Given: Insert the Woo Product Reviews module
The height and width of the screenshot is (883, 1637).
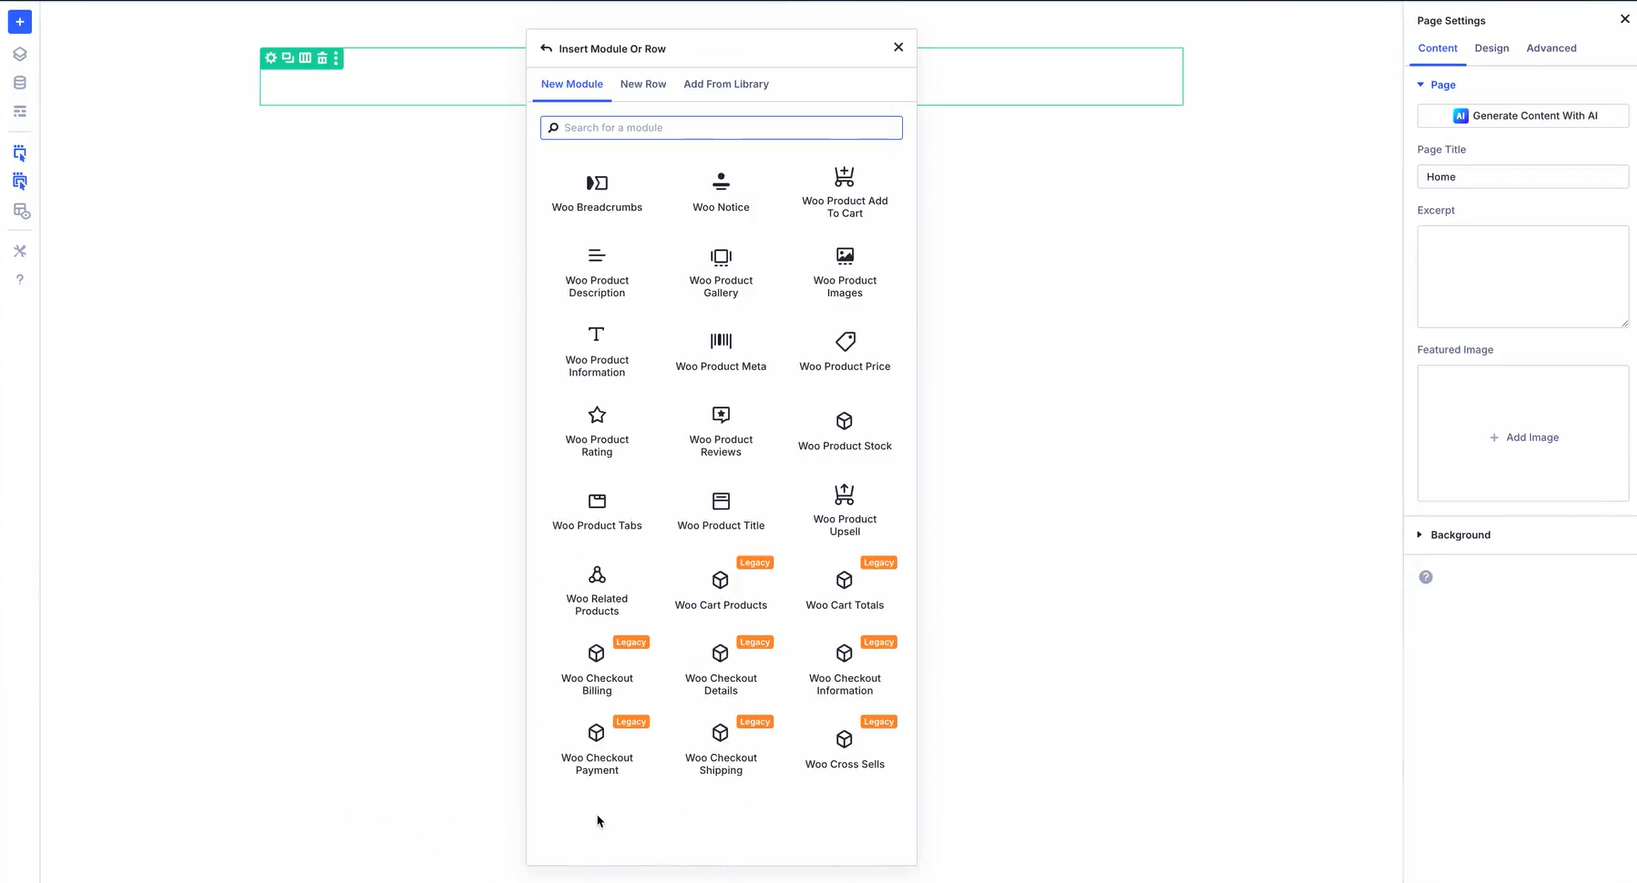Looking at the screenshot, I should (721, 431).
